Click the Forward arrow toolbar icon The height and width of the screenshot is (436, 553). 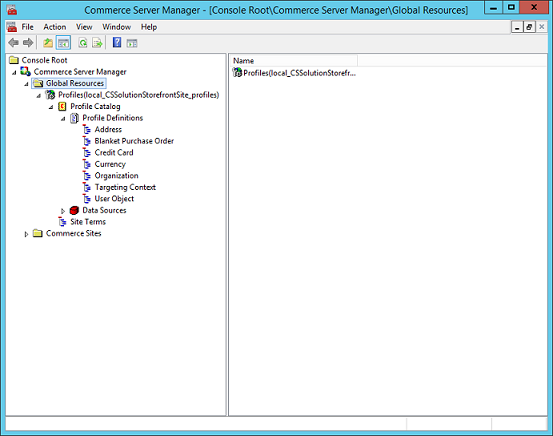28,43
